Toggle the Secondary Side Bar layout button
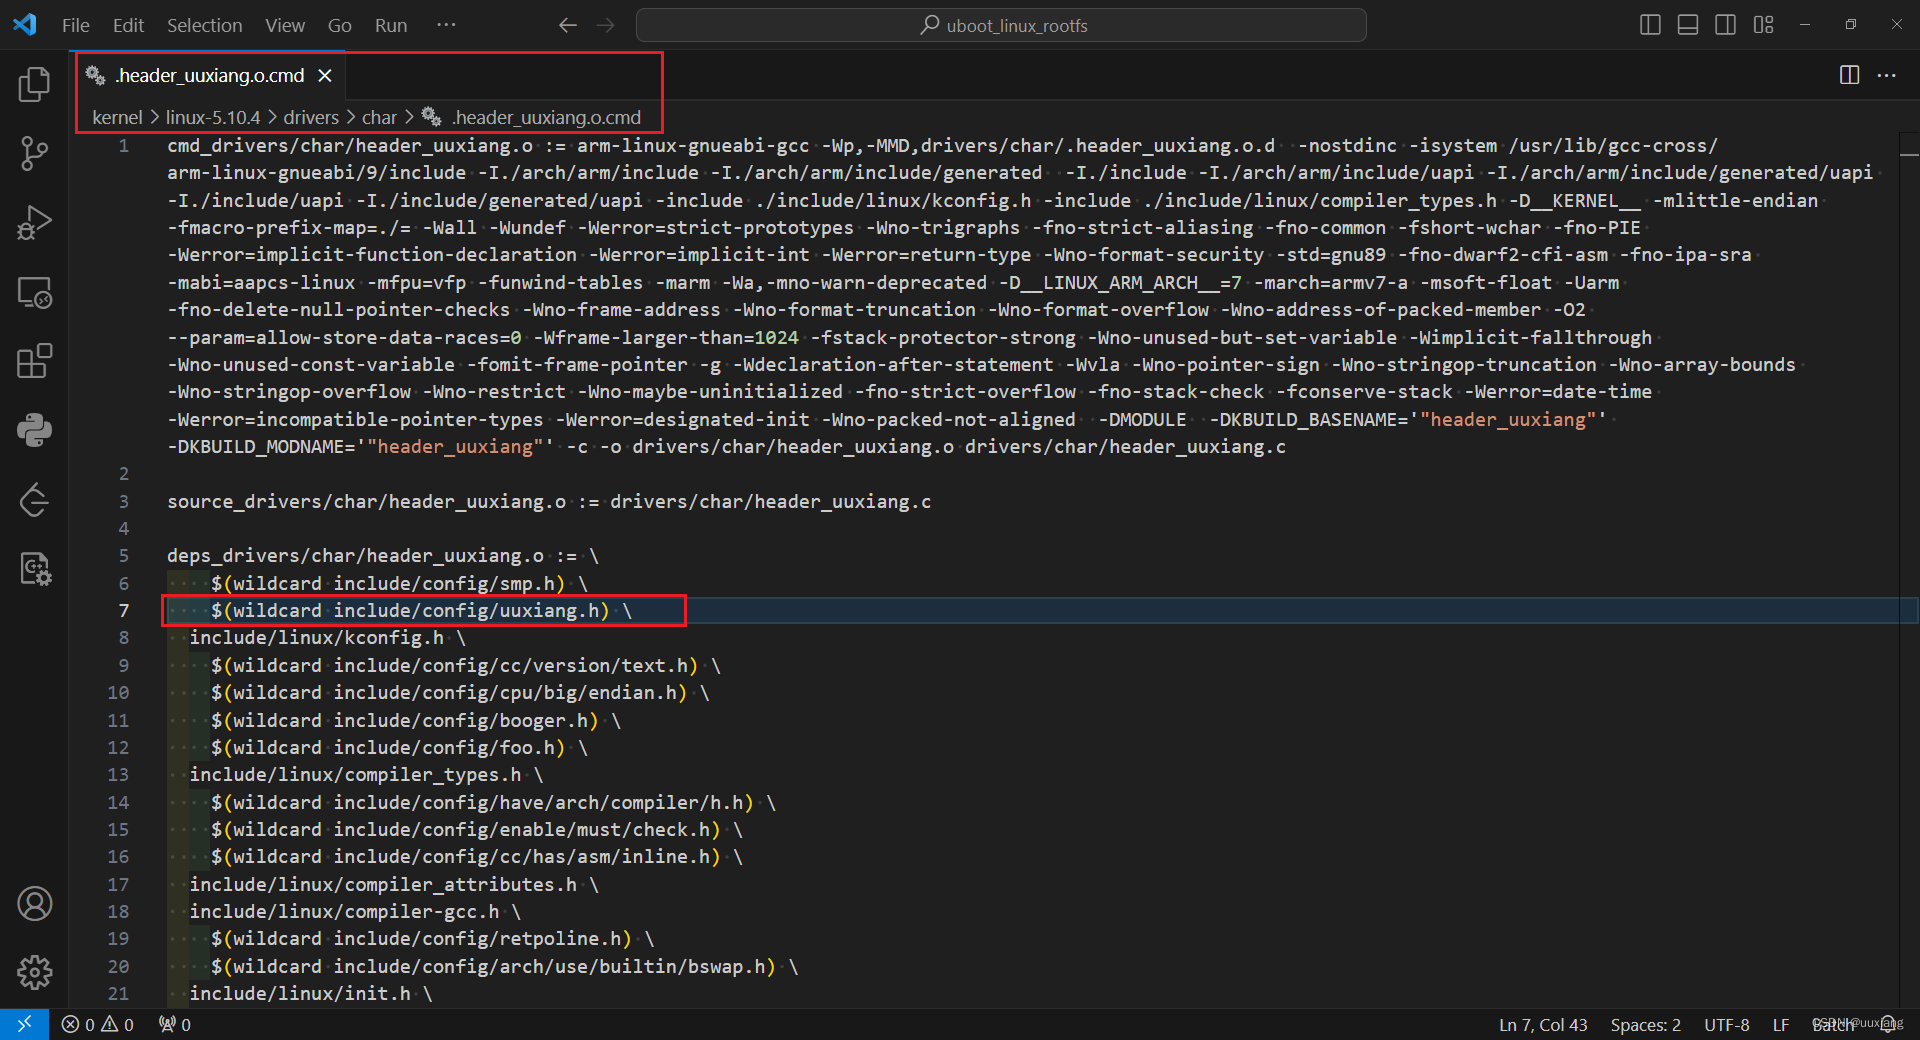The image size is (1920, 1040). (1725, 25)
